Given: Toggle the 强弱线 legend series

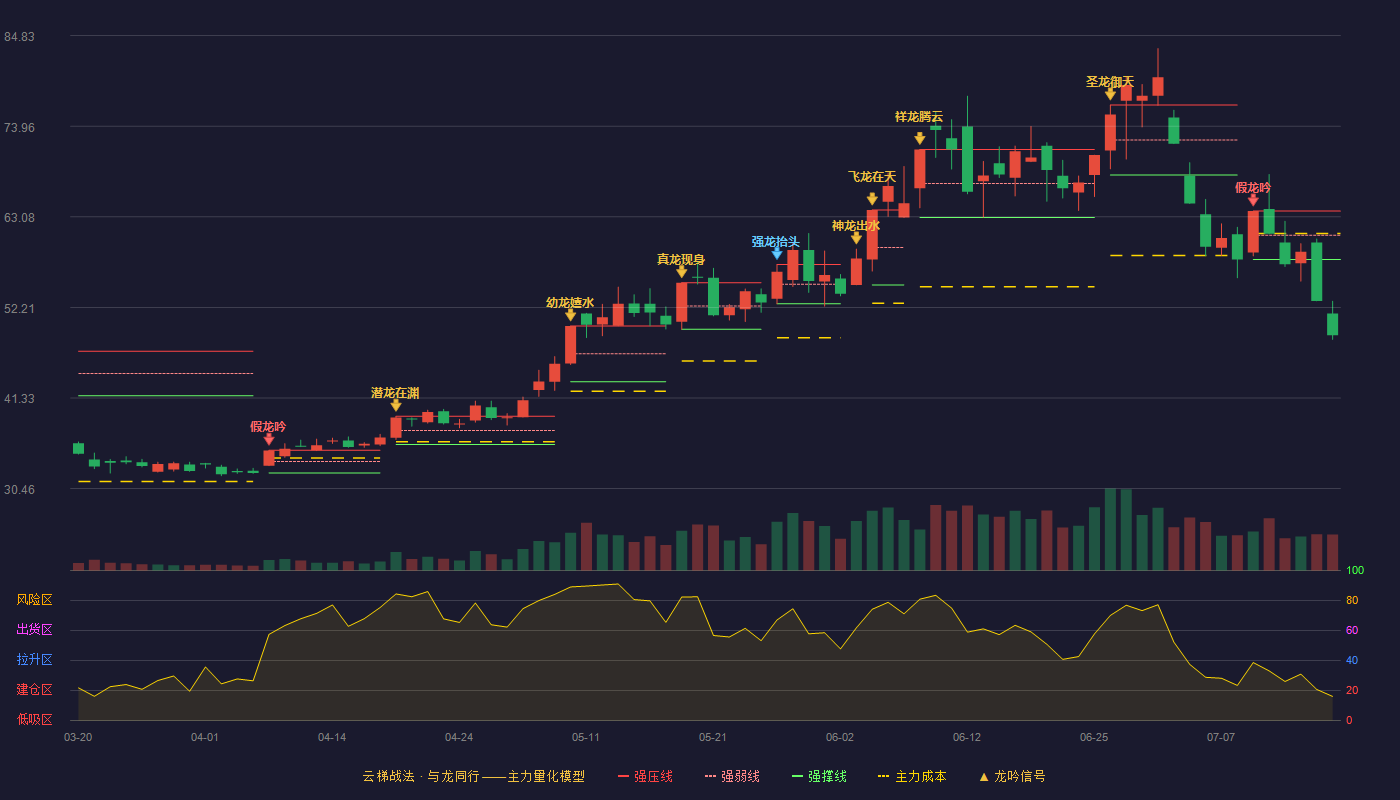Looking at the screenshot, I should point(732,776).
